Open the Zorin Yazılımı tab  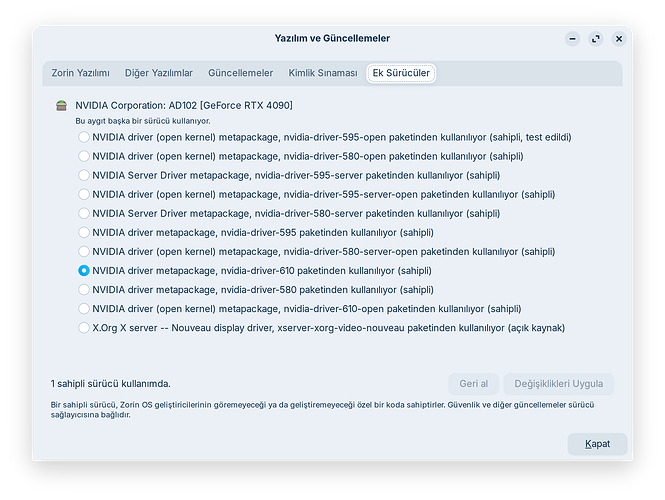81,73
